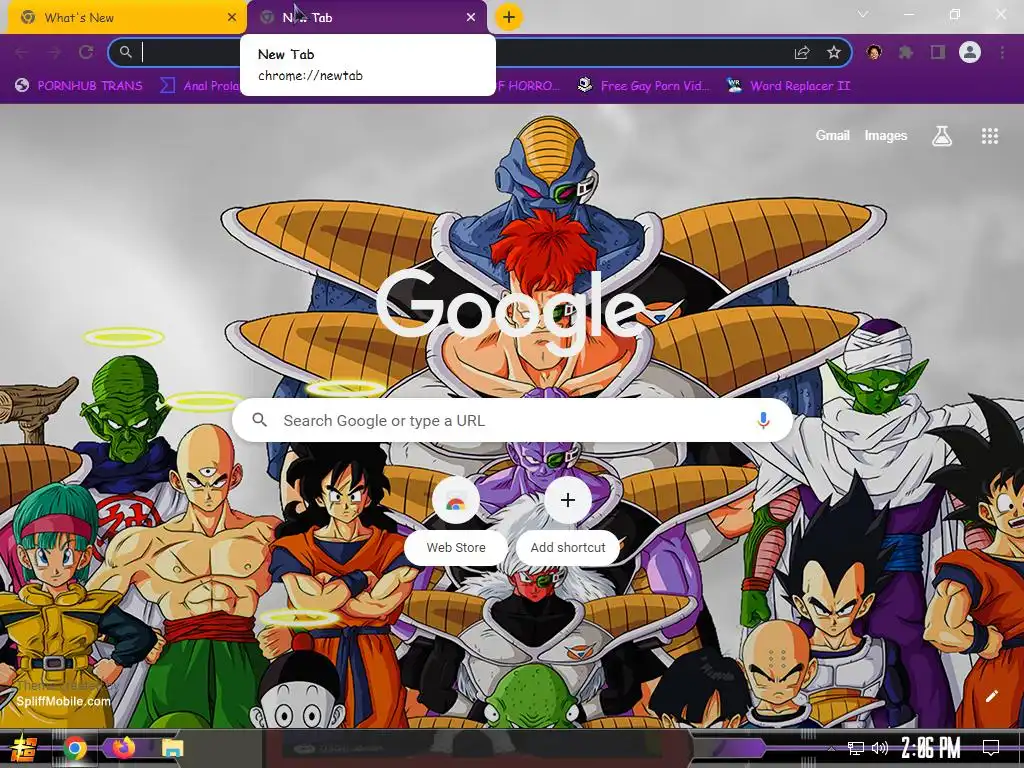This screenshot has width=1024, height=768.
Task: Open the pinned avatar extension icon
Action: tap(874, 52)
